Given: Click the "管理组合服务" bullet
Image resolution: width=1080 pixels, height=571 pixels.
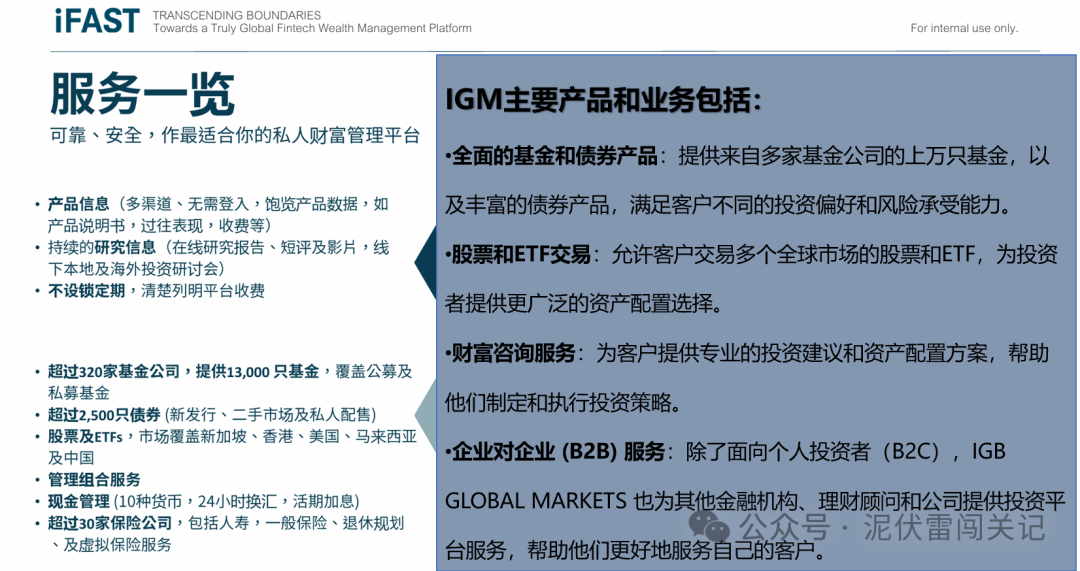Looking at the screenshot, I should point(94,479).
